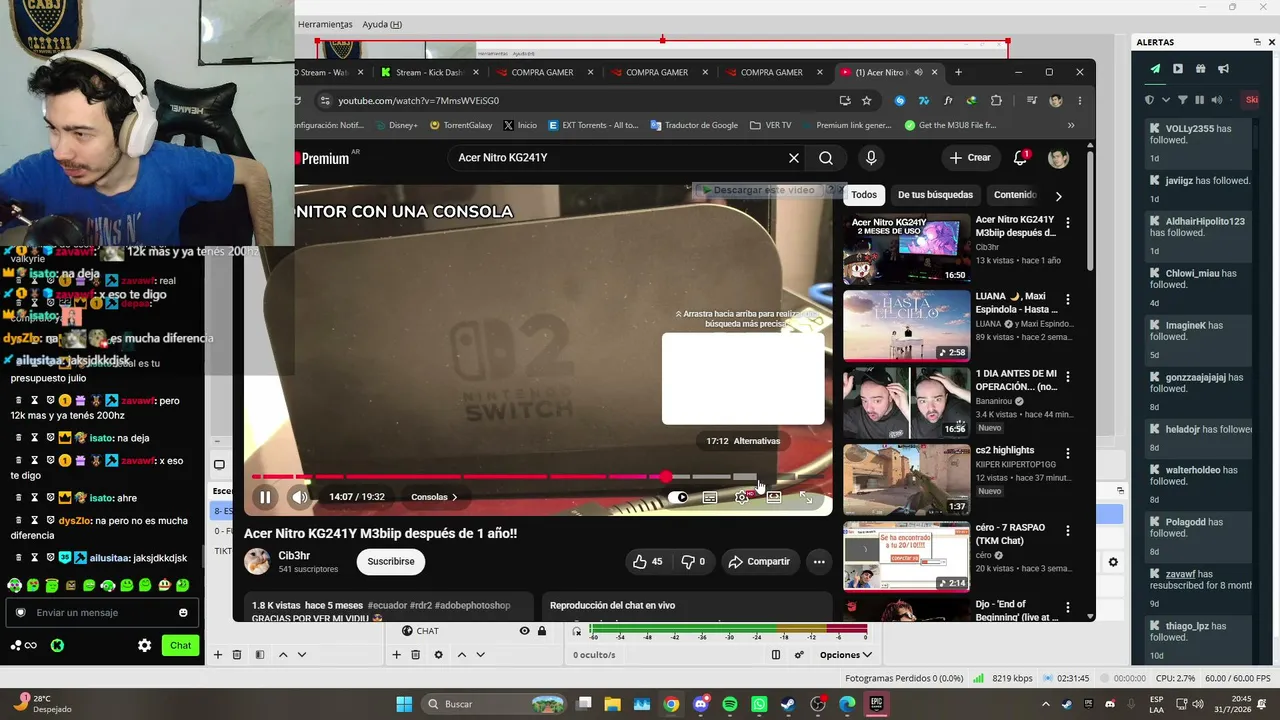1280x720 pixels.
Task: Open the Traductor de Google bookmark
Action: pos(694,126)
